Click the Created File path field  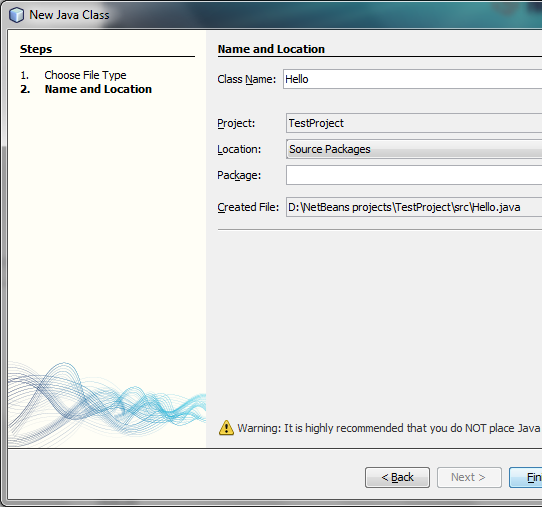414,207
